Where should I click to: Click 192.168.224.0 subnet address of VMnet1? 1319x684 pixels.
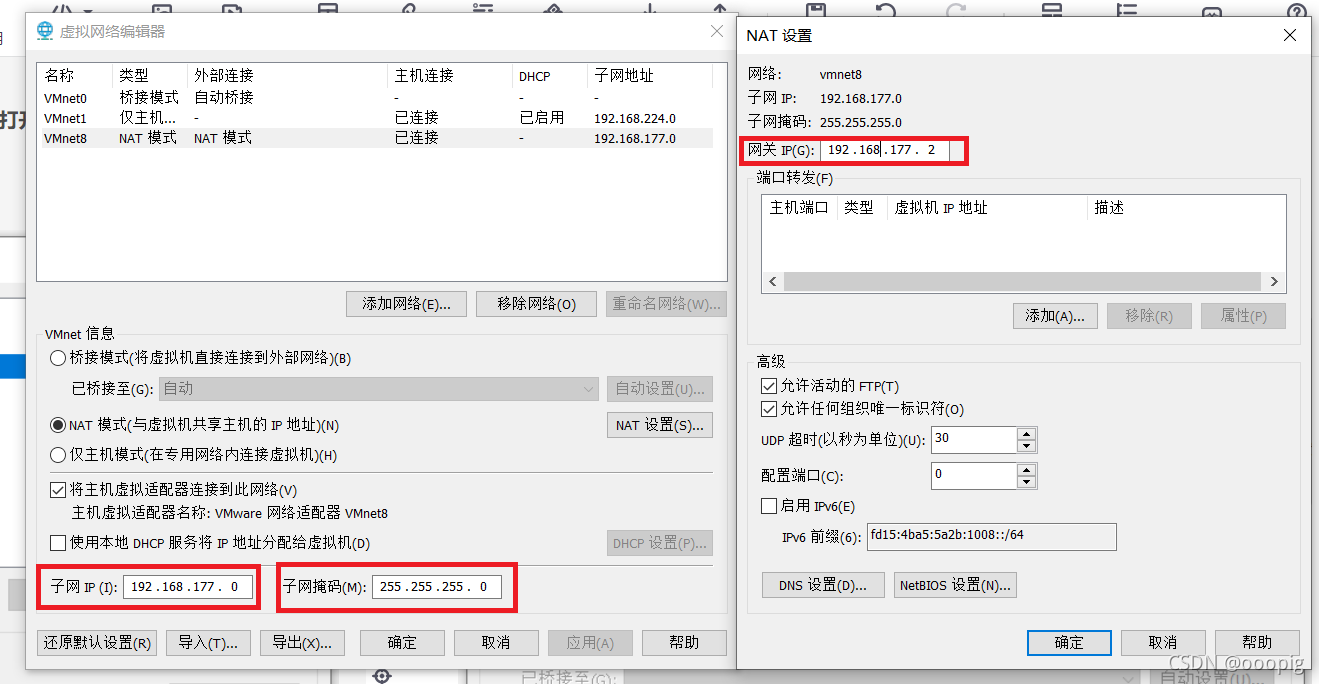pos(635,119)
